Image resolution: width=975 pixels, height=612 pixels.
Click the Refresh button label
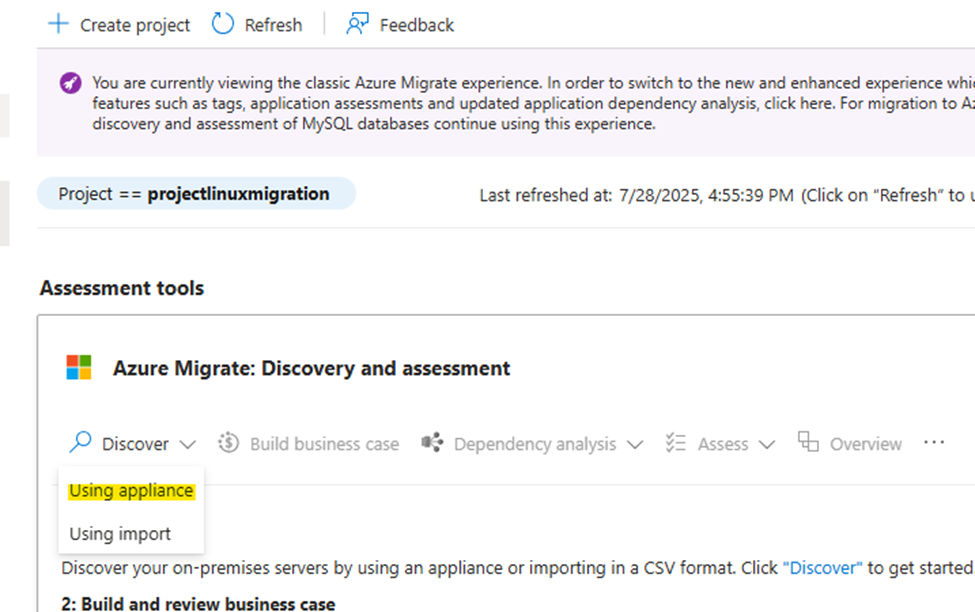pyautogui.click(x=274, y=25)
